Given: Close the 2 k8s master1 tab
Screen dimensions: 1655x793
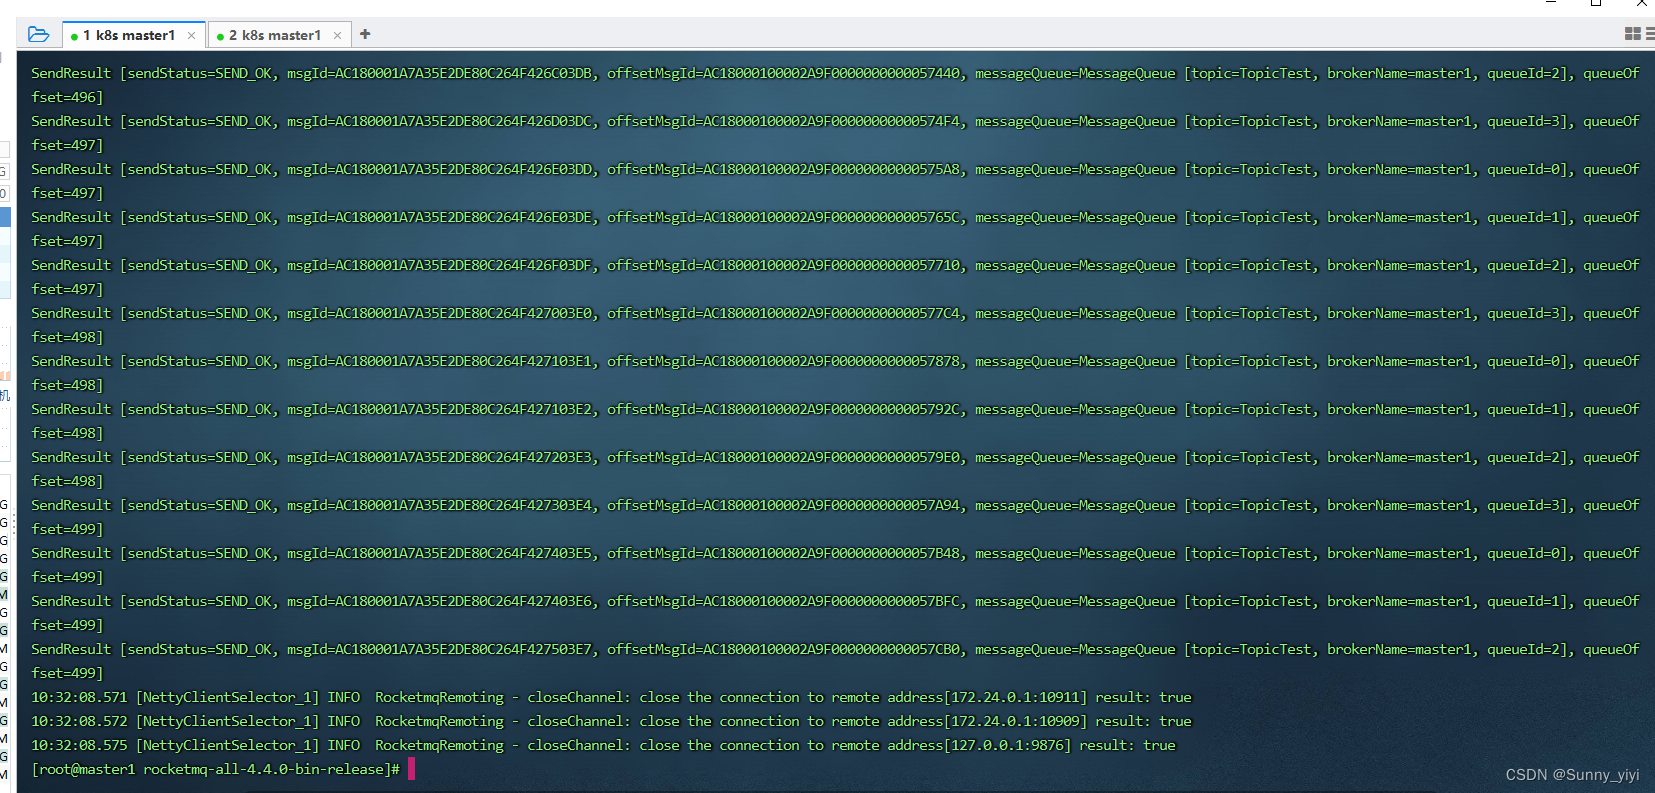Looking at the screenshot, I should click(337, 35).
